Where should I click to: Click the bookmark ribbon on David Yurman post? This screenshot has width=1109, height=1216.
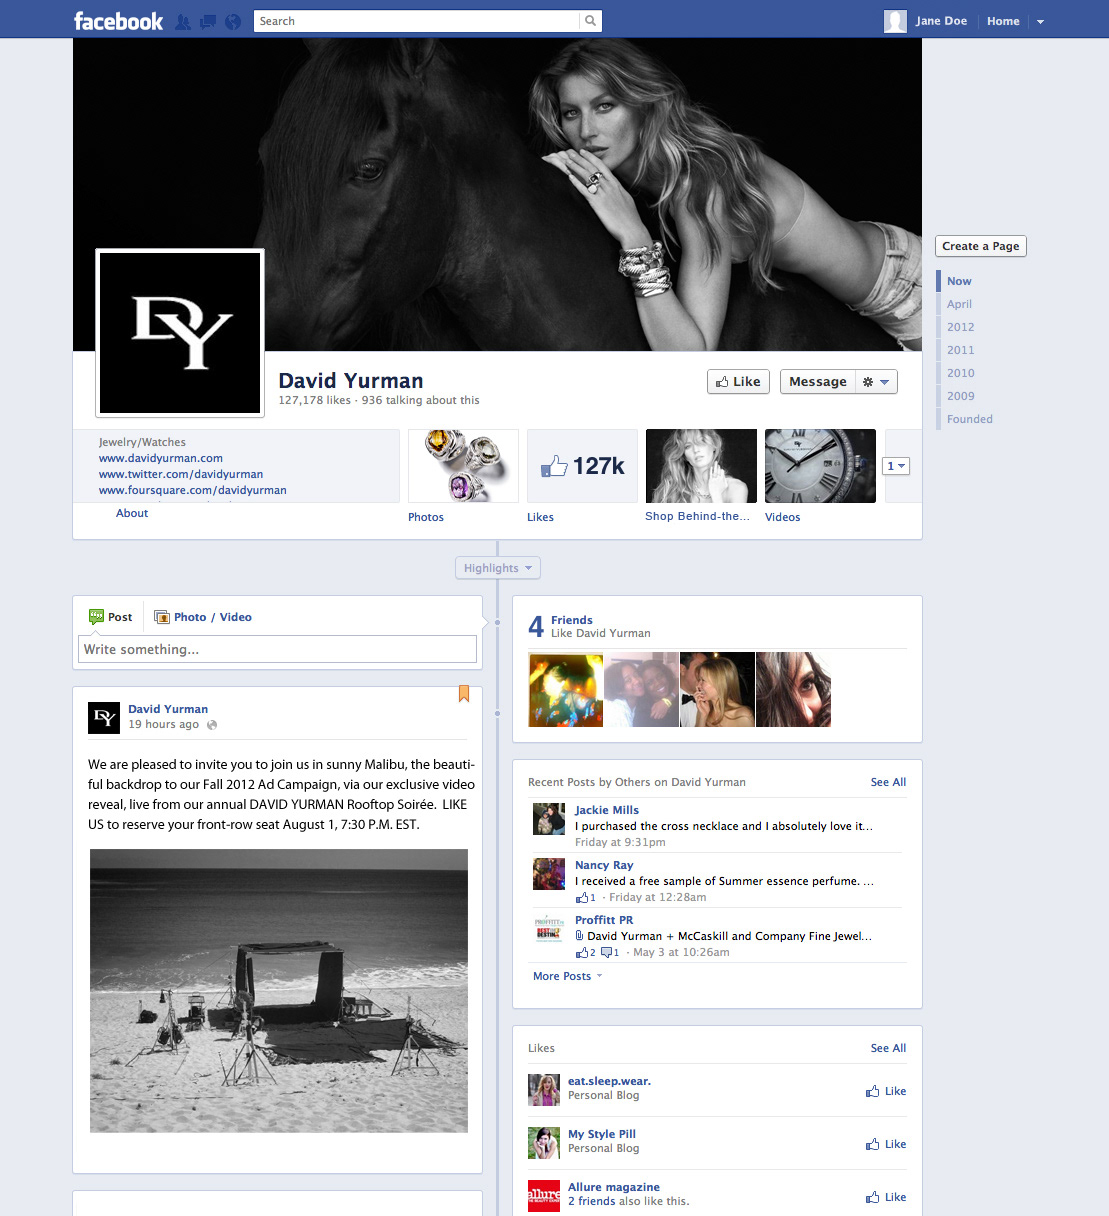click(x=464, y=693)
